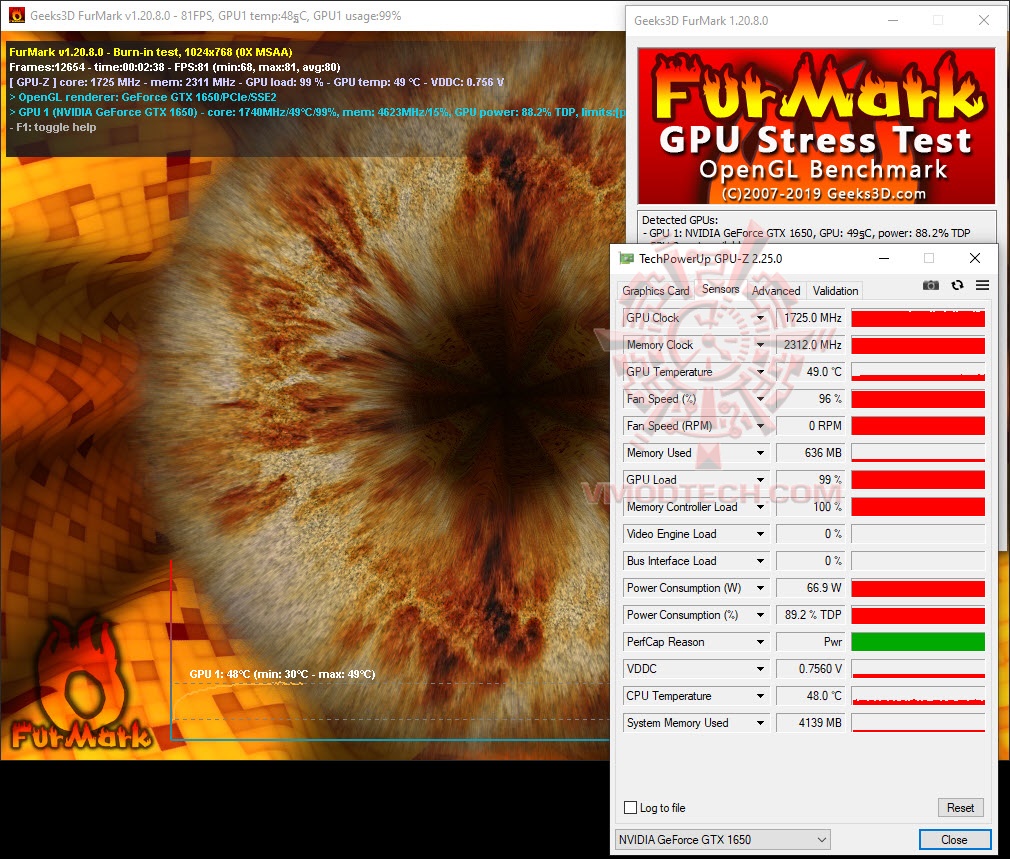Click the GPU Load value 99 %
This screenshot has width=1010, height=859.
pyautogui.click(x=812, y=480)
